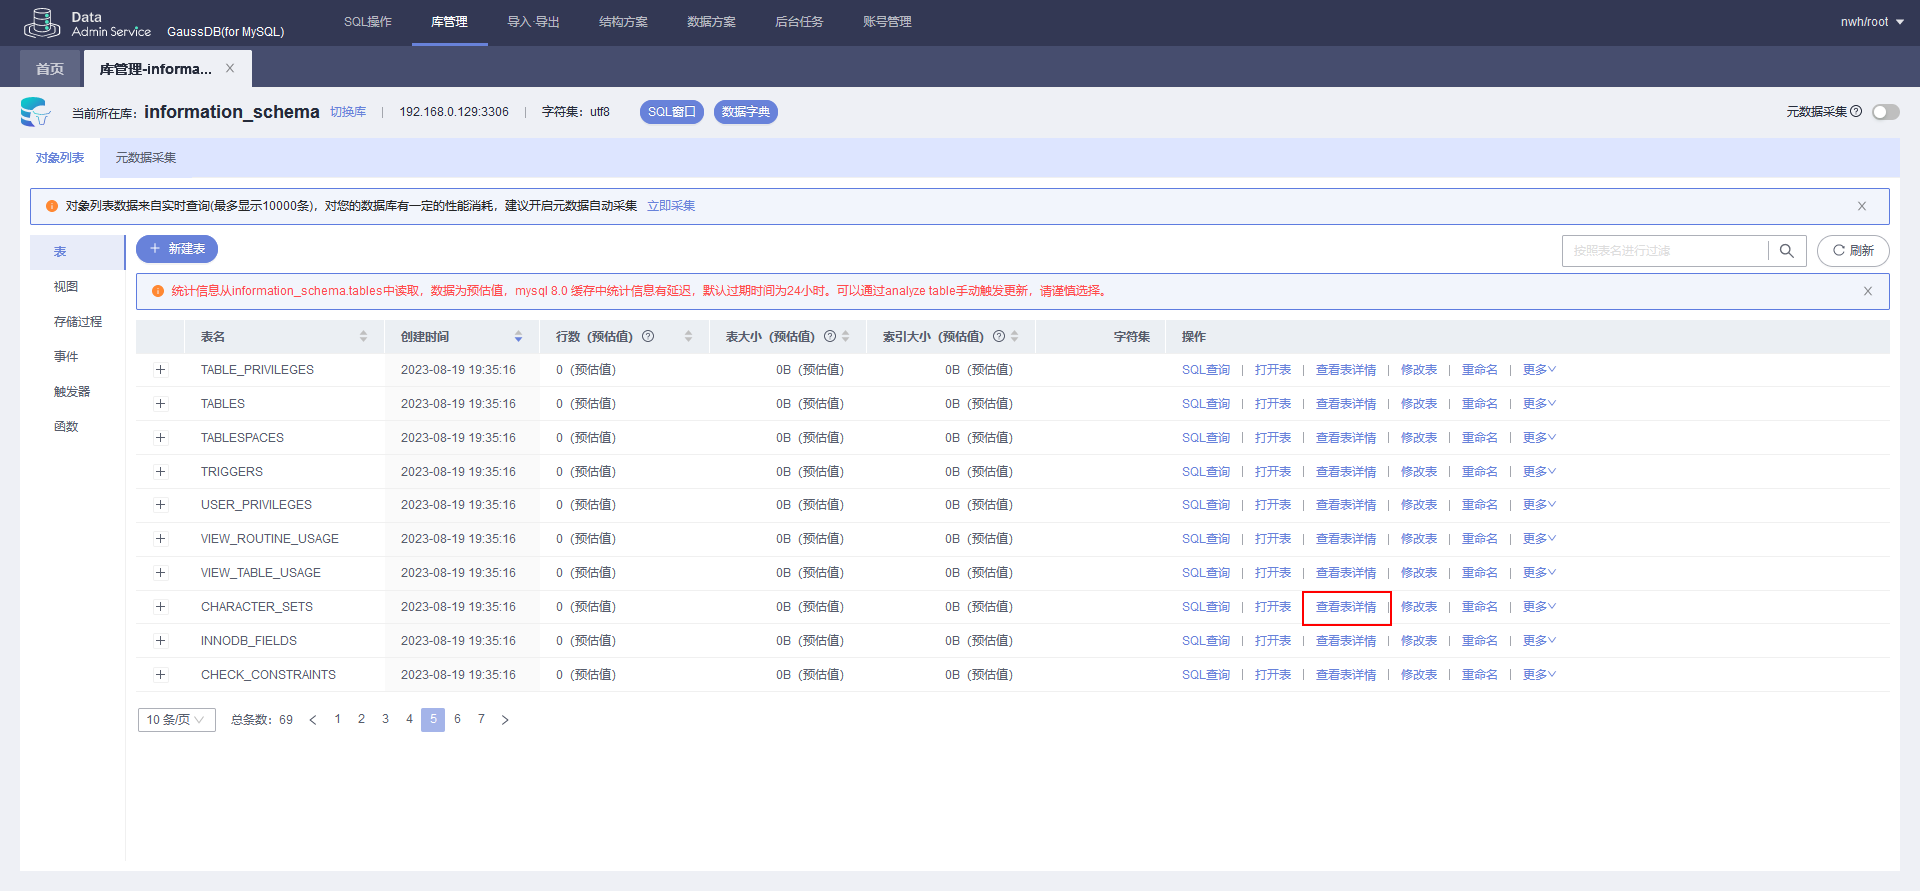
Task: Click the 立即采集 link
Action: [x=671, y=206]
